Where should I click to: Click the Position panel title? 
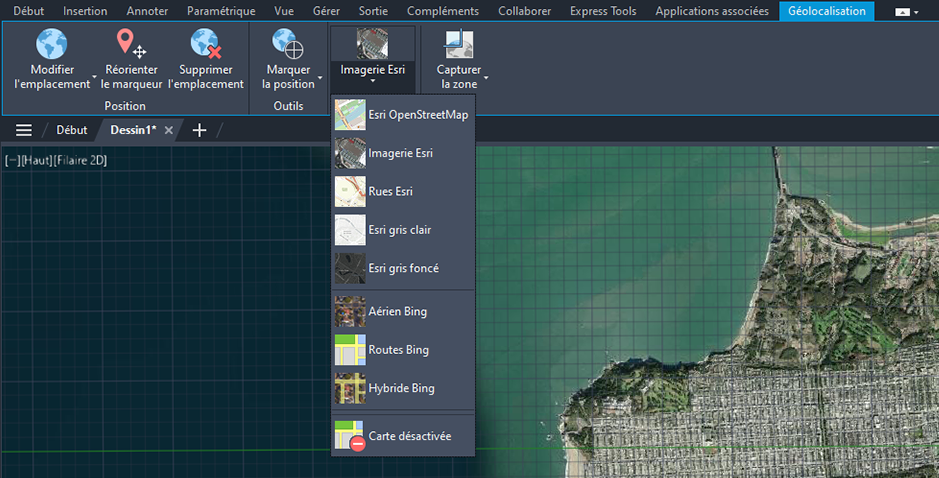tap(125, 105)
